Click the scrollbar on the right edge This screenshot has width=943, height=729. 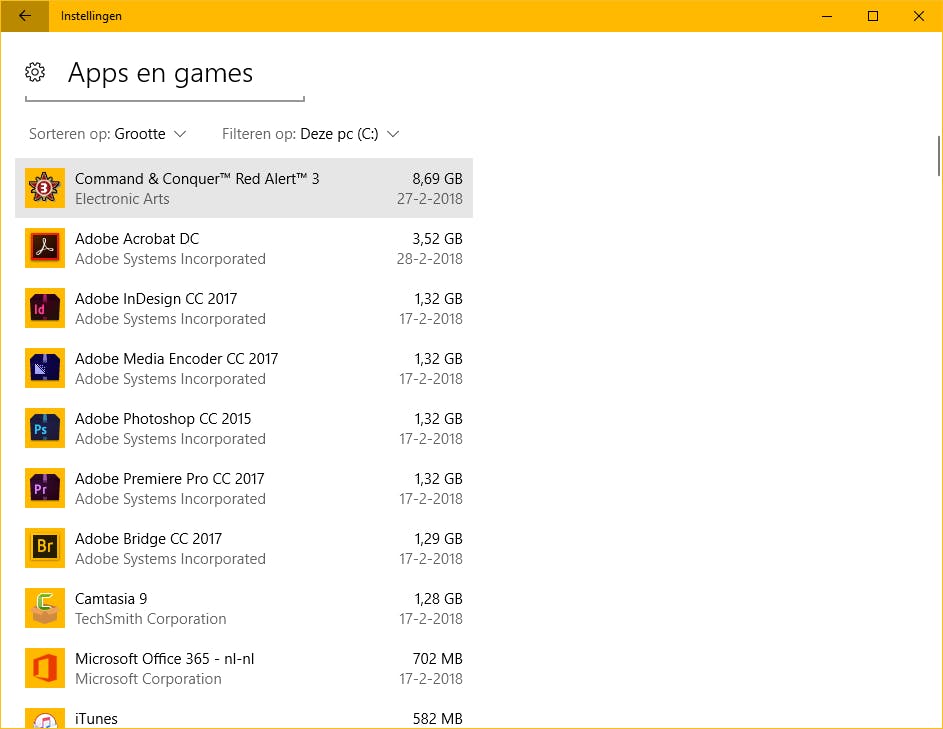(937, 155)
